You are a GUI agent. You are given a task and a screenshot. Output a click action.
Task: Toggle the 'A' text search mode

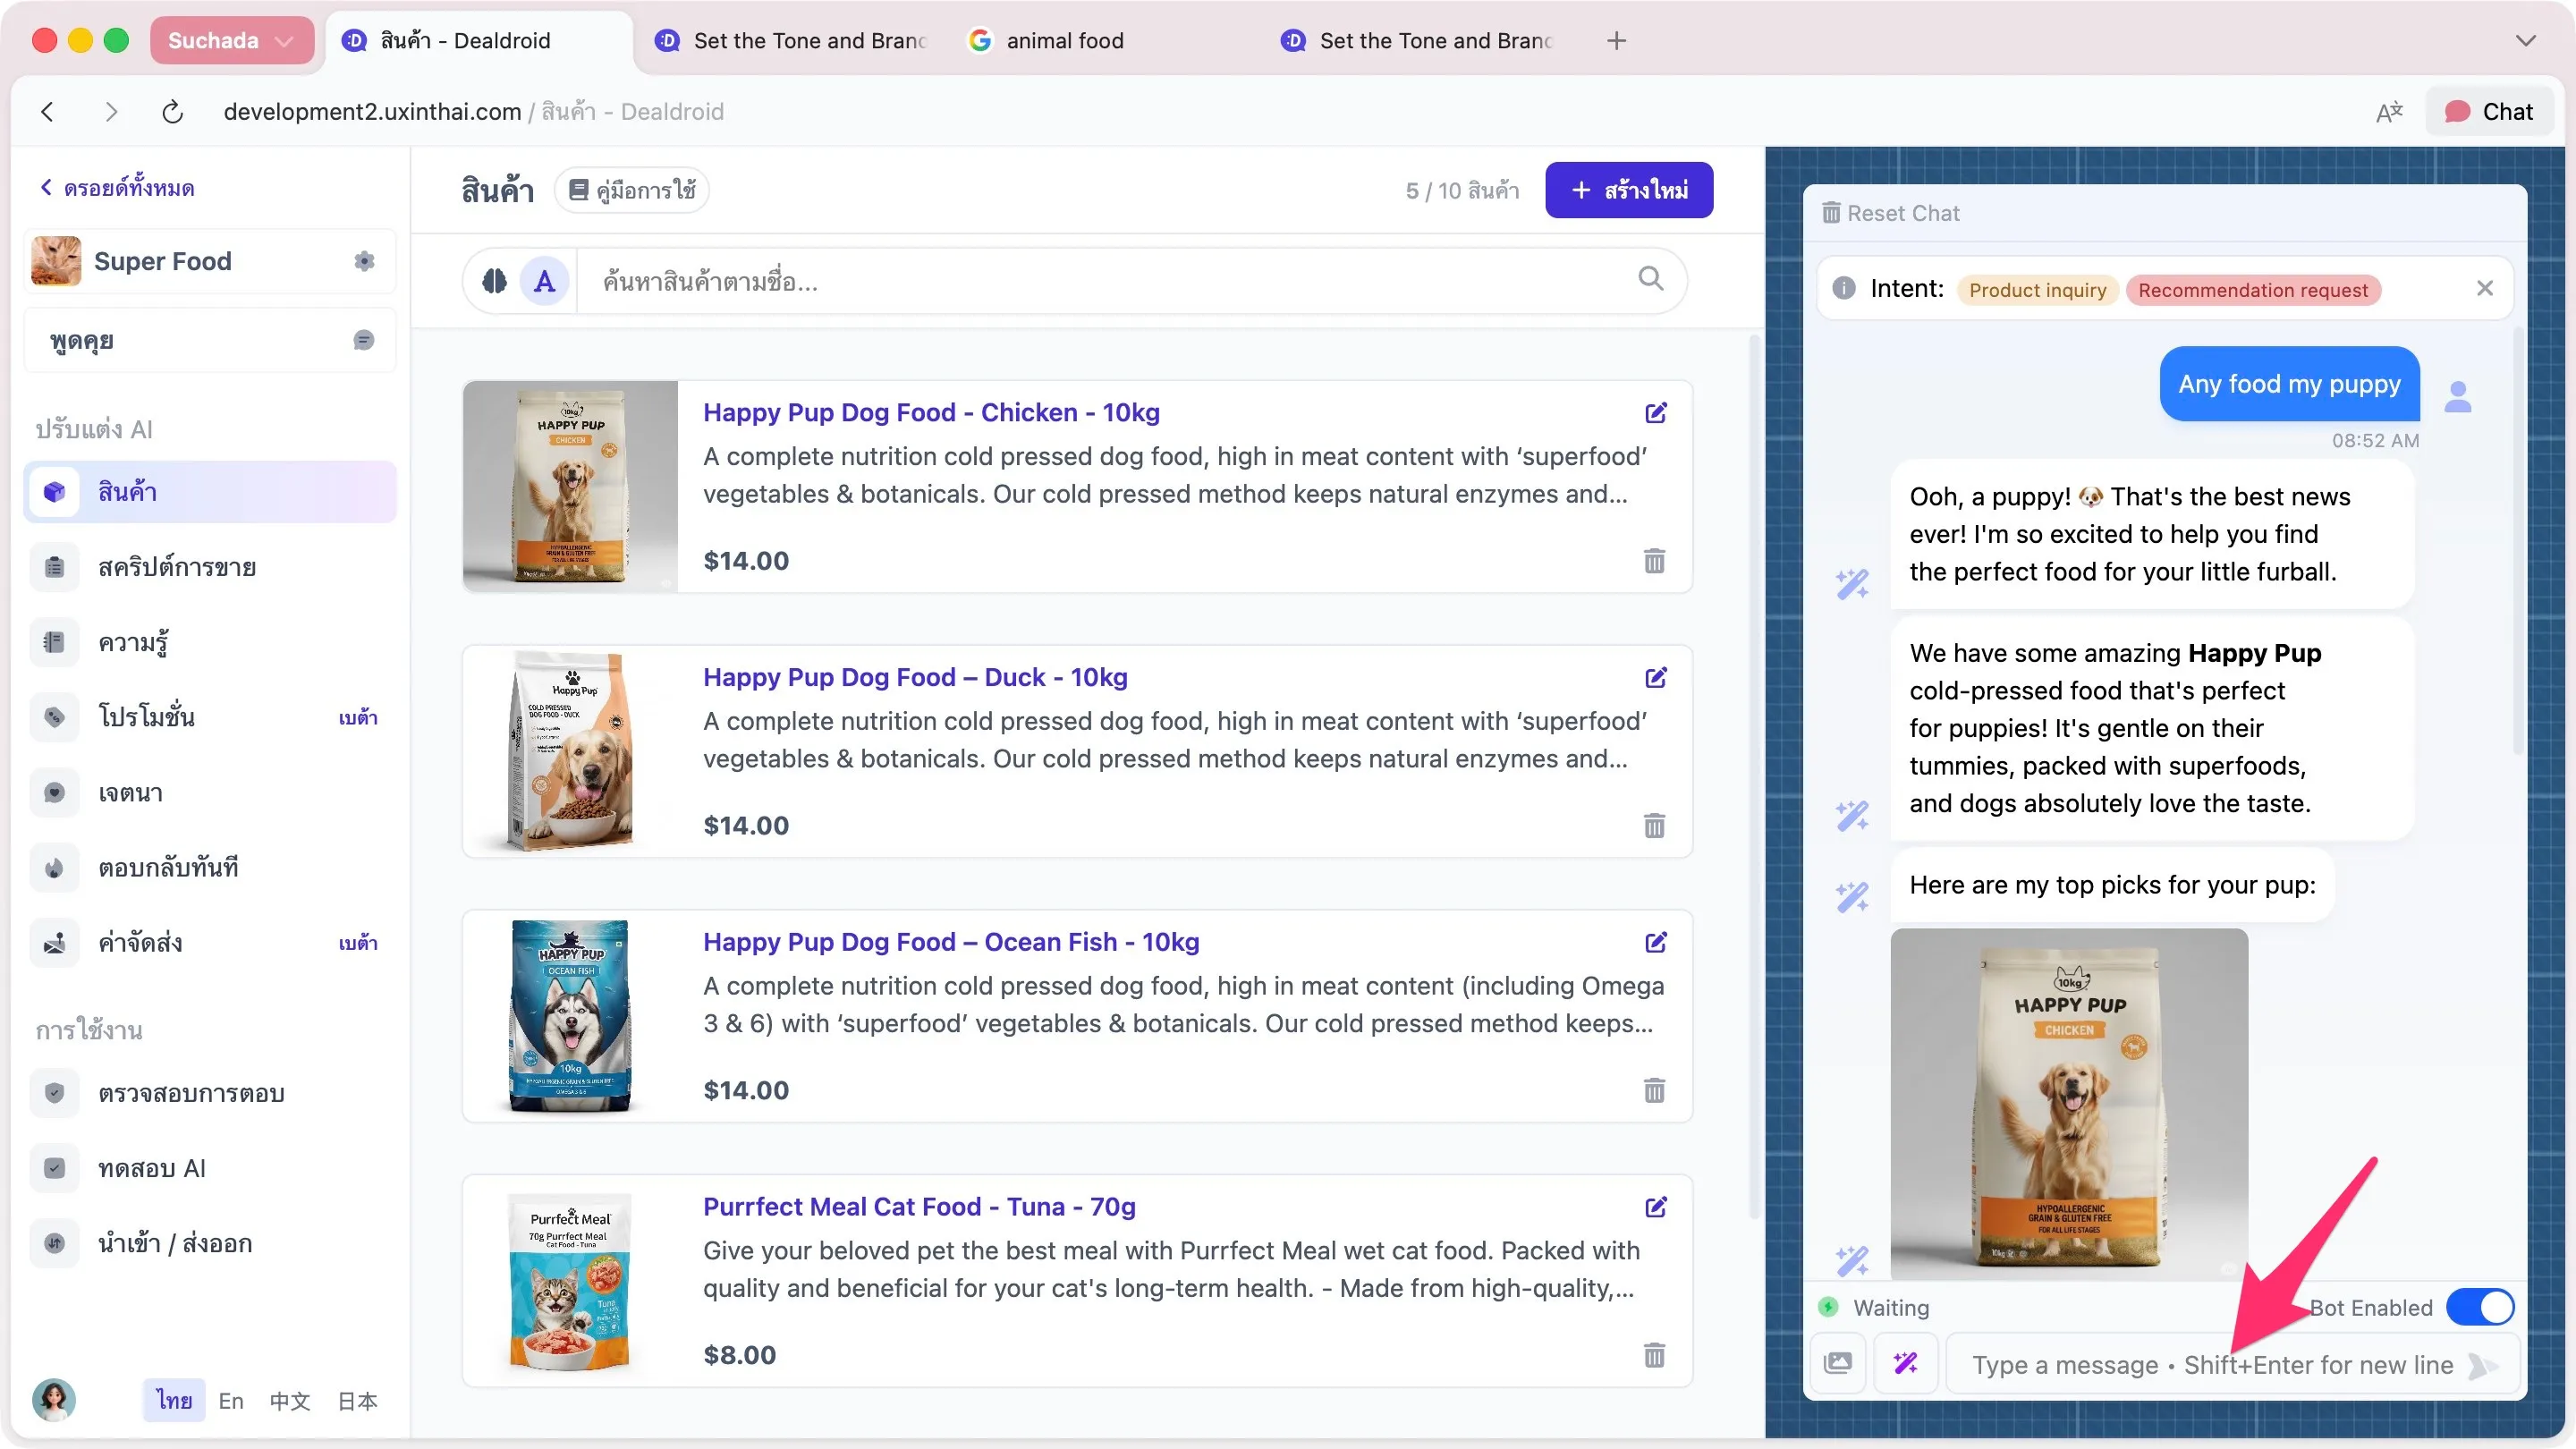coord(544,281)
